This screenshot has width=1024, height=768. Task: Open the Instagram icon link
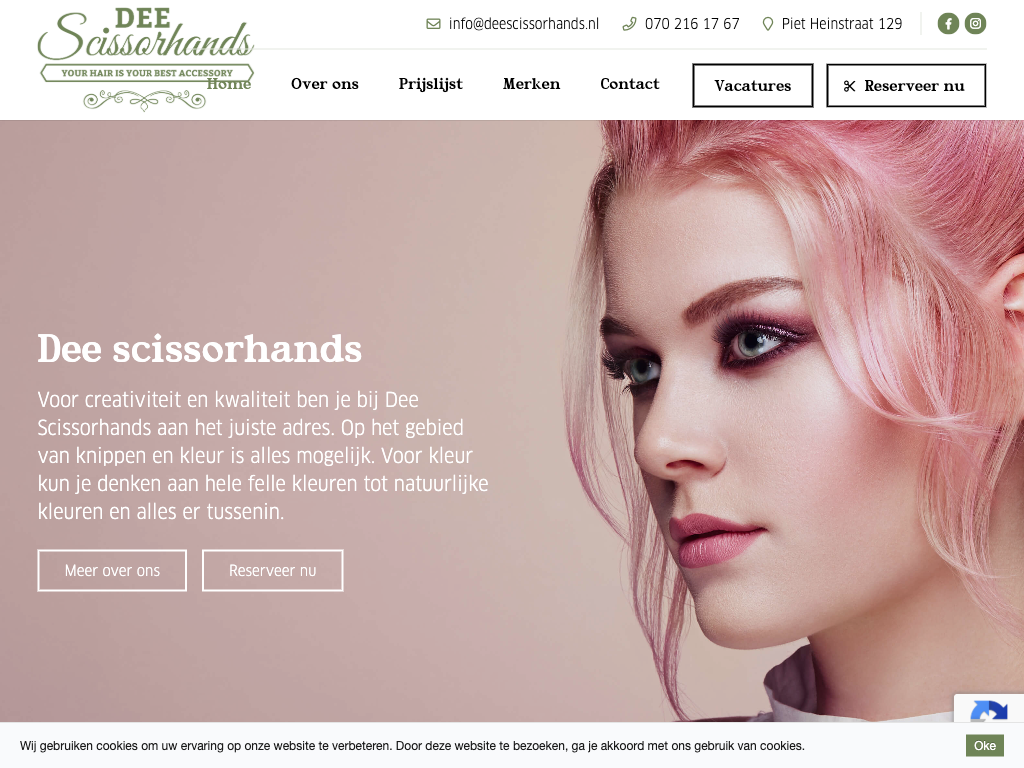[975, 24]
